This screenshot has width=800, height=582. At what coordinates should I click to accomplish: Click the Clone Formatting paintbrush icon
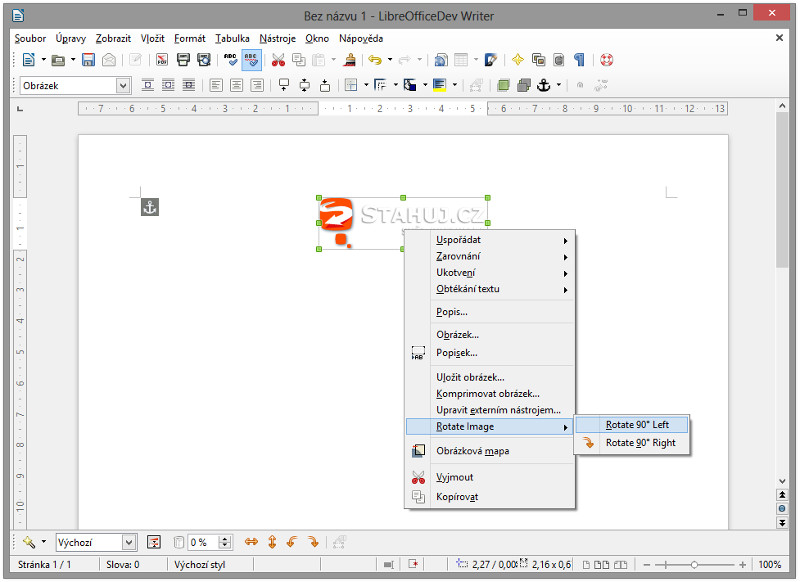click(350, 60)
